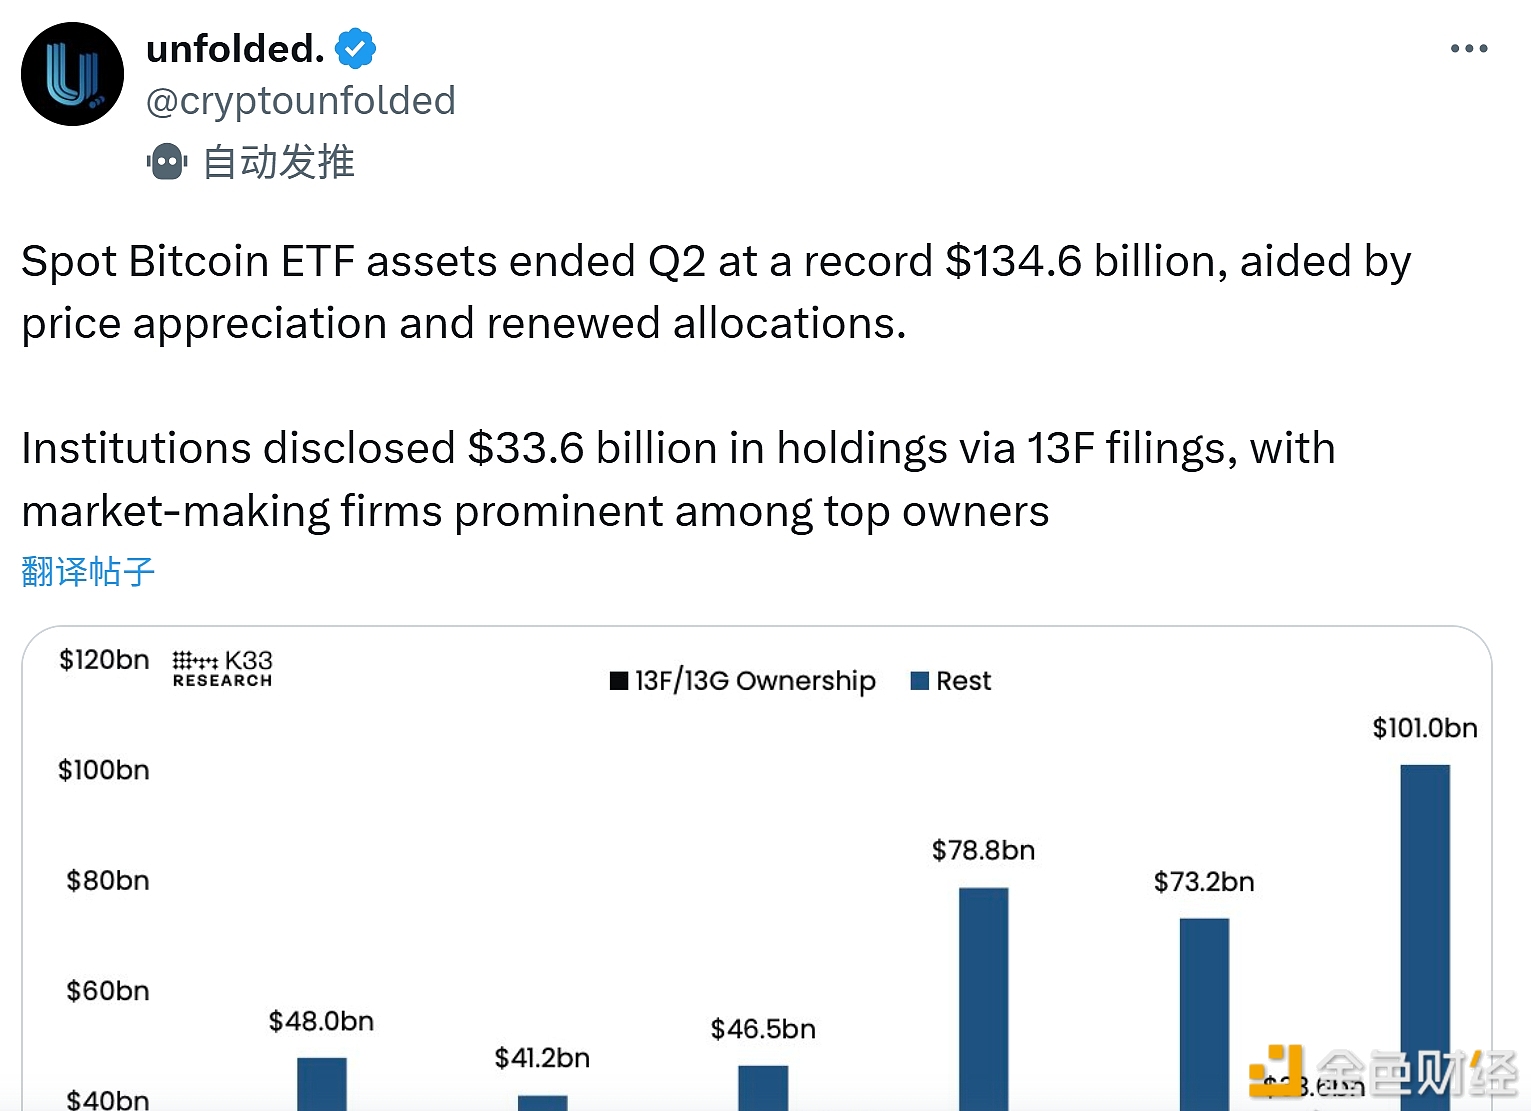1531x1111 pixels.
Task: Click the blue Rest legend swatch
Action: (x=920, y=681)
